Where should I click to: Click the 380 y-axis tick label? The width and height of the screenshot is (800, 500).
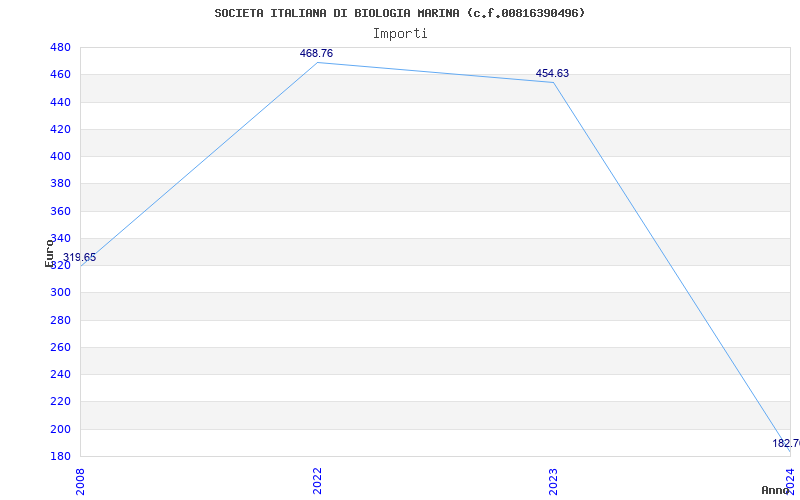coord(60,184)
